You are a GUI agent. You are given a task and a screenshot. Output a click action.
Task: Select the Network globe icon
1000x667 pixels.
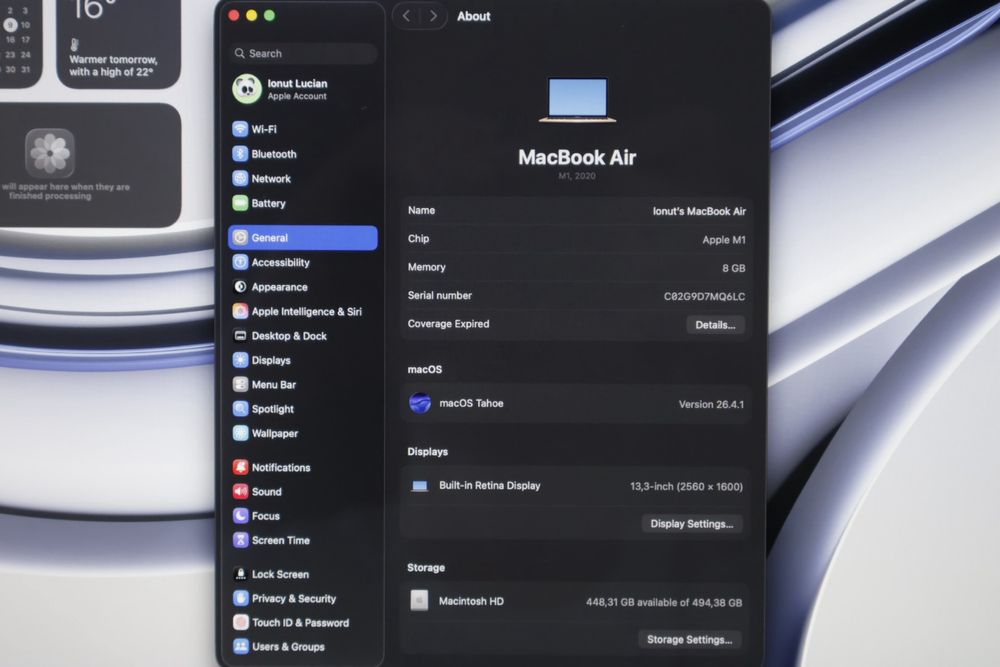[x=240, y=179]
